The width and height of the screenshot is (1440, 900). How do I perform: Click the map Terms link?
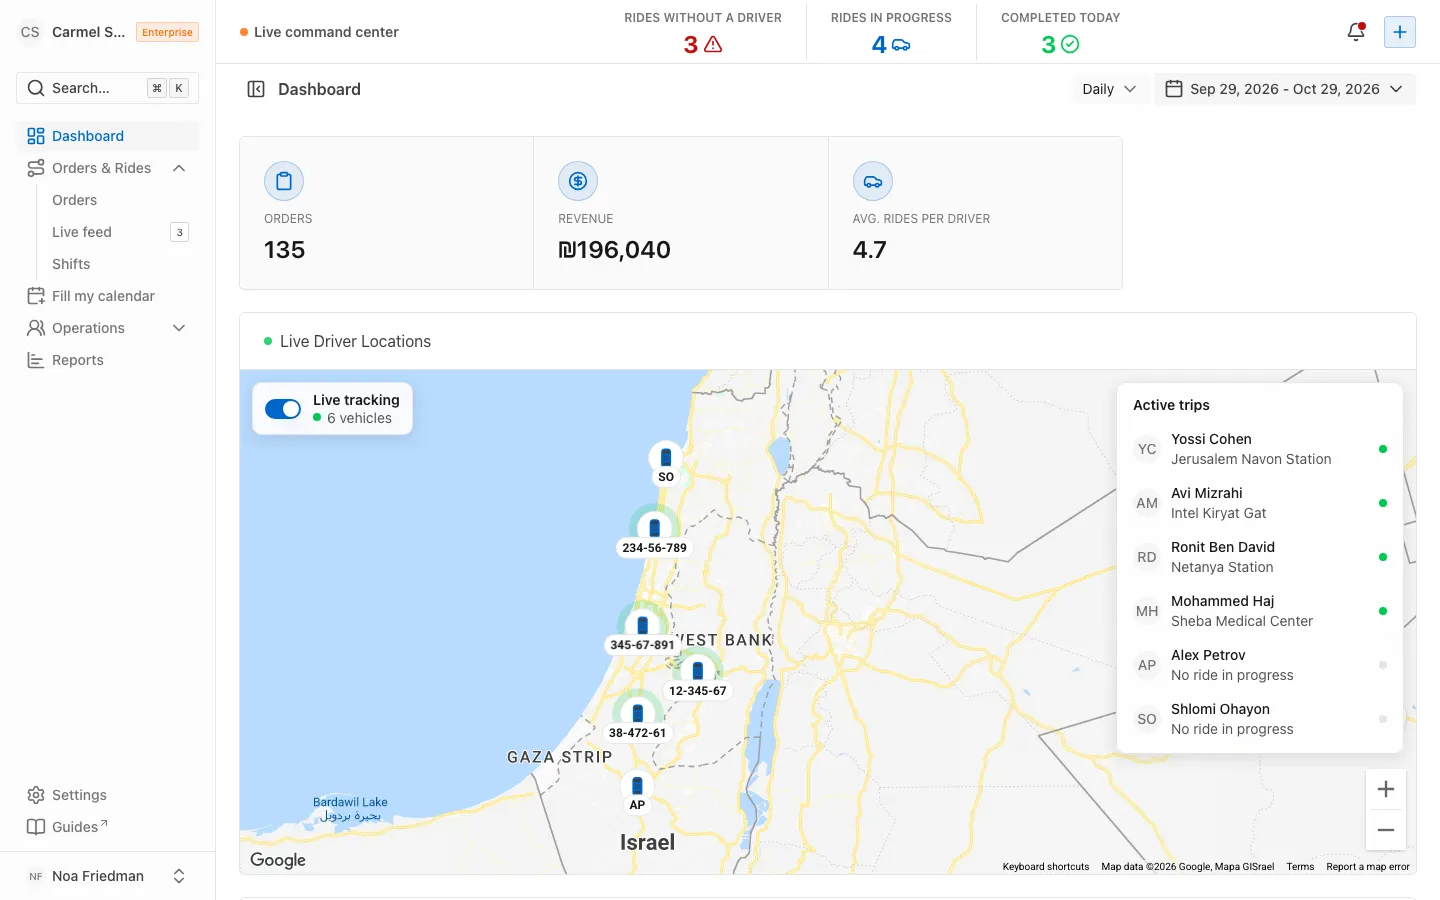1300,867
